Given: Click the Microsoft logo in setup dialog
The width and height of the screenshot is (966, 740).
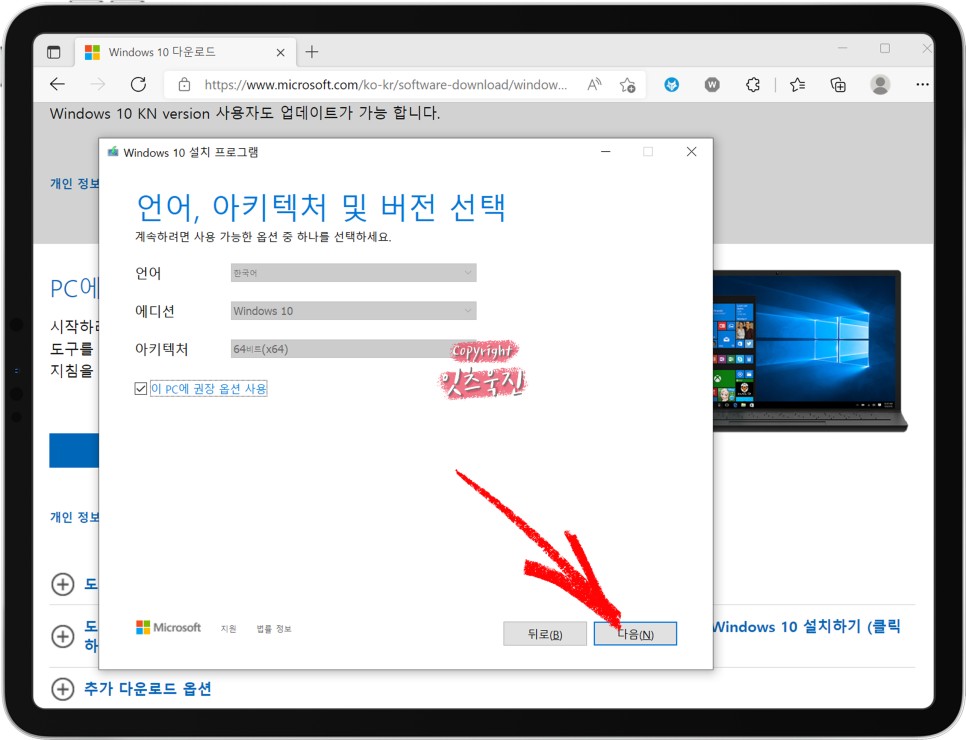Looking at the screenshot, I should [168, 627].
